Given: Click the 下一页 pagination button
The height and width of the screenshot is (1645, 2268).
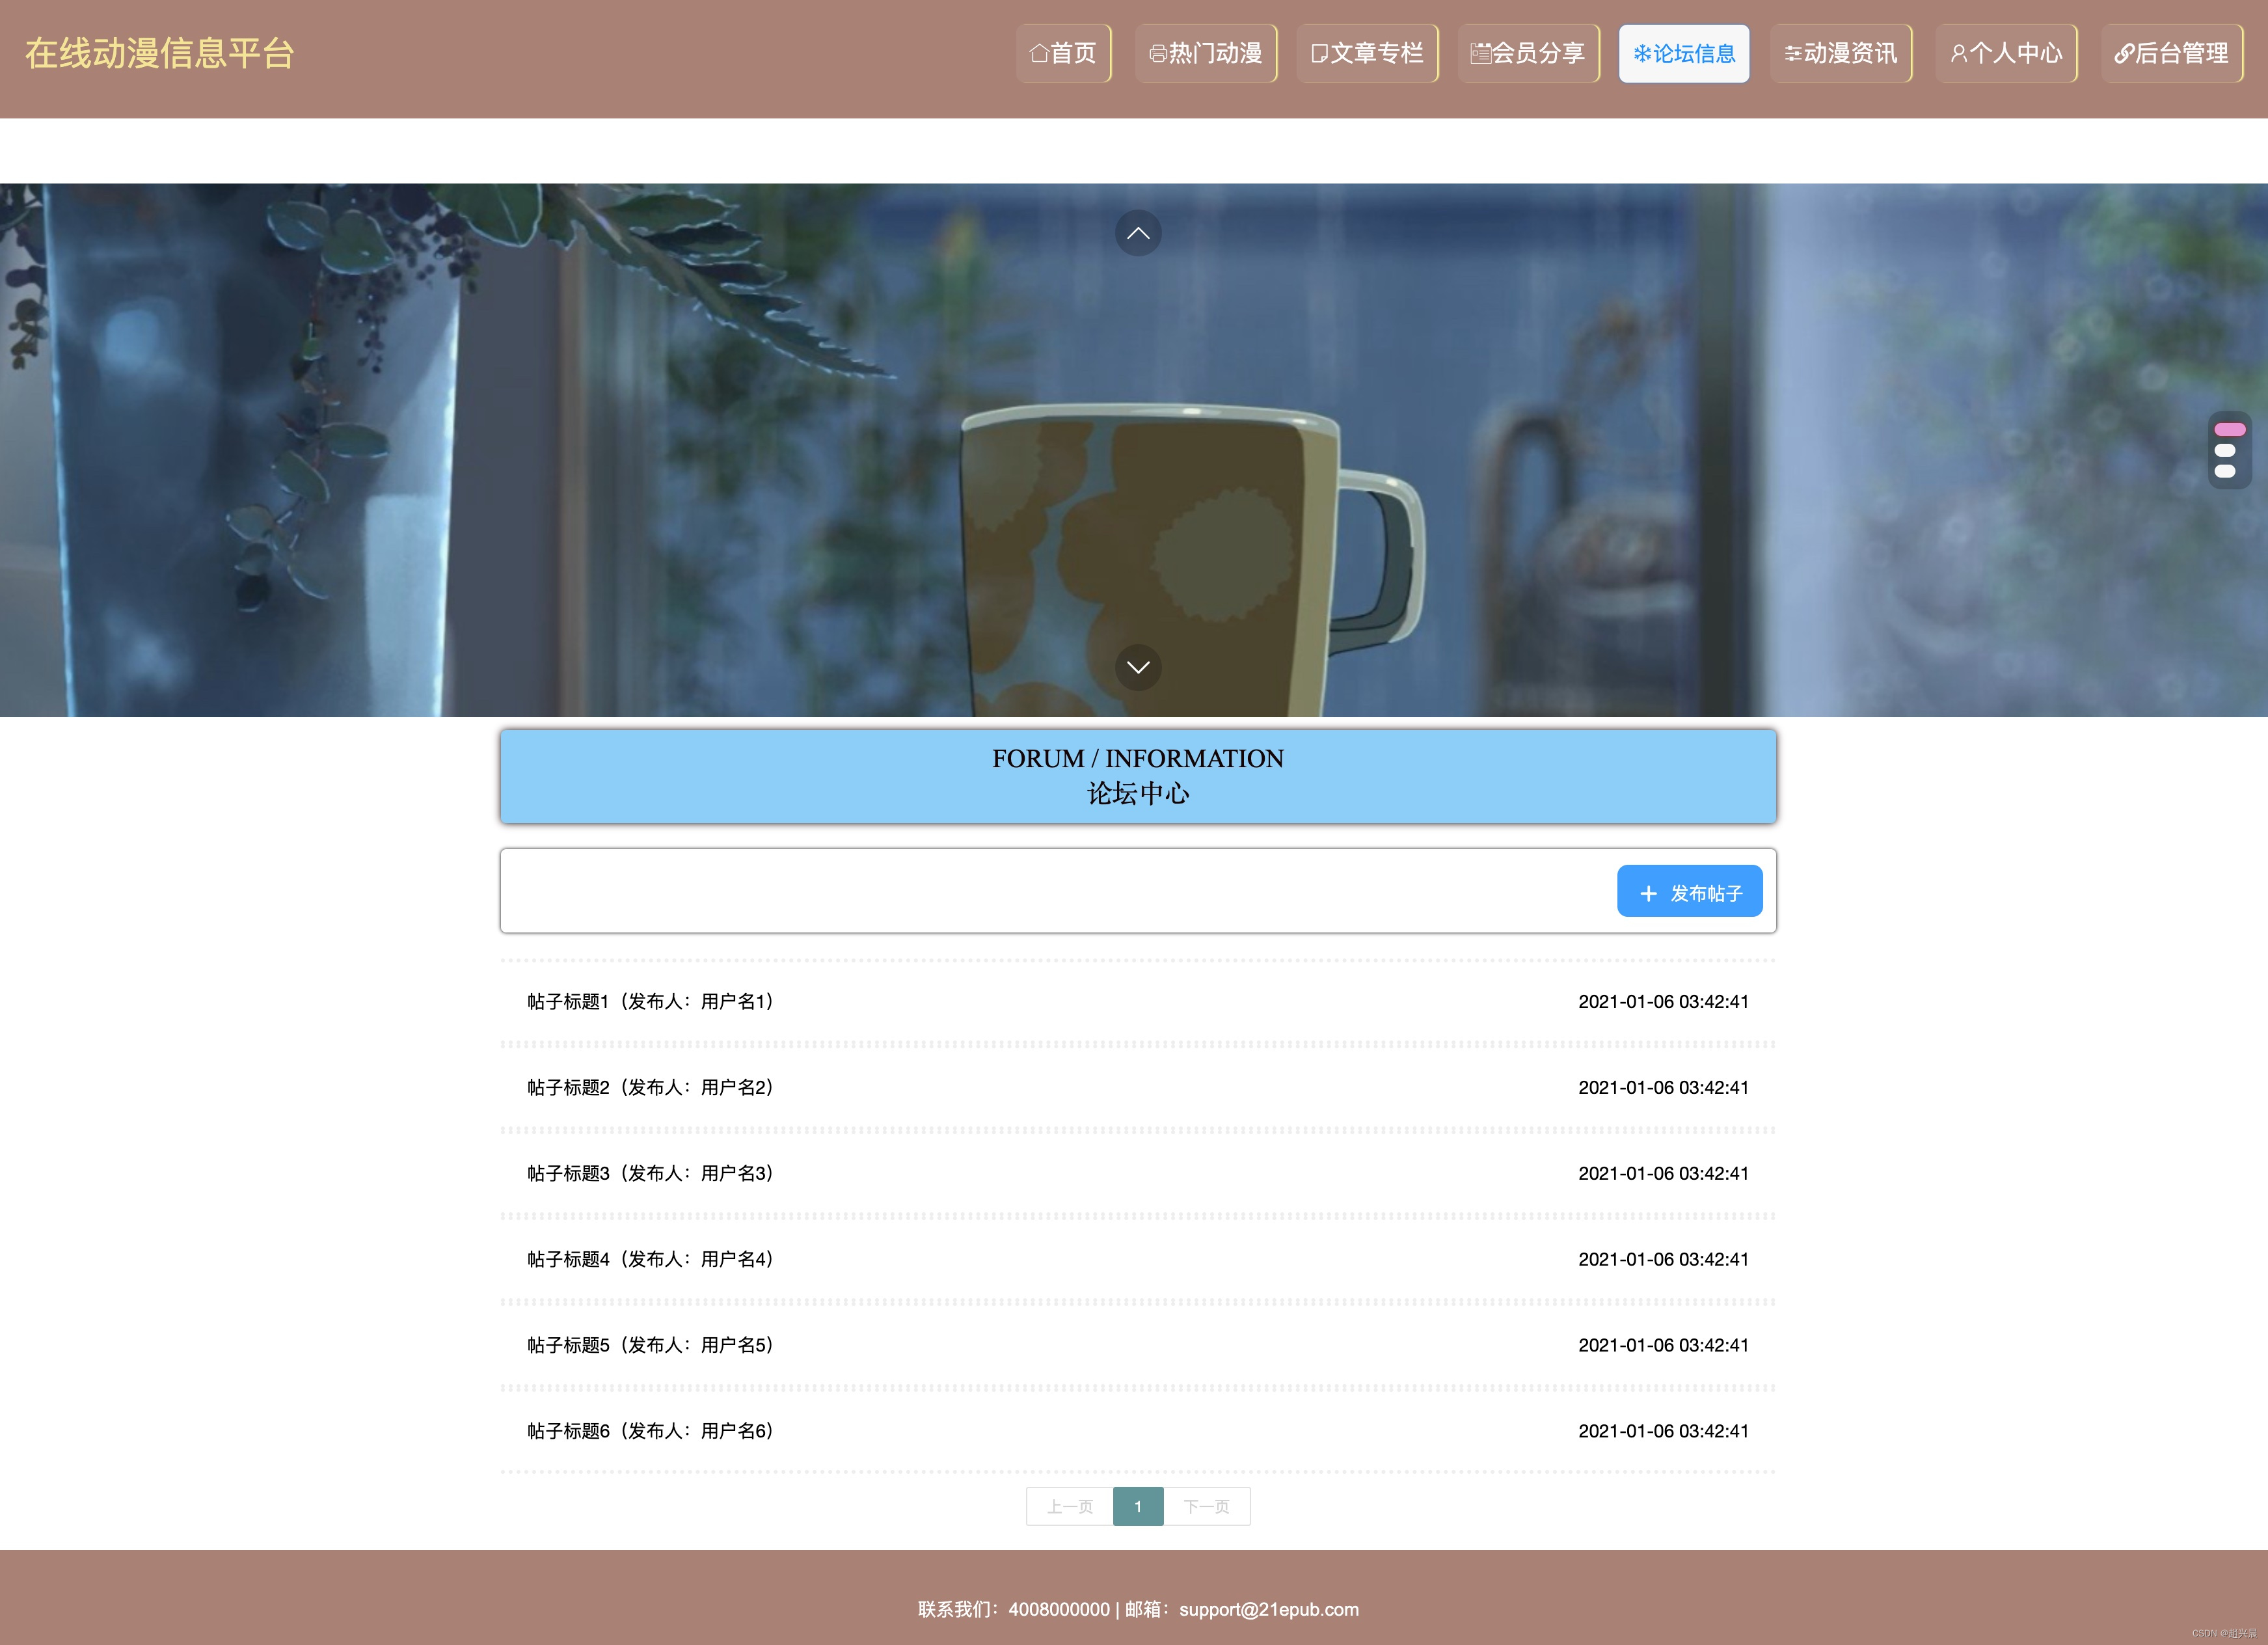Looking at the screenshot, I should point(1206,1506).
